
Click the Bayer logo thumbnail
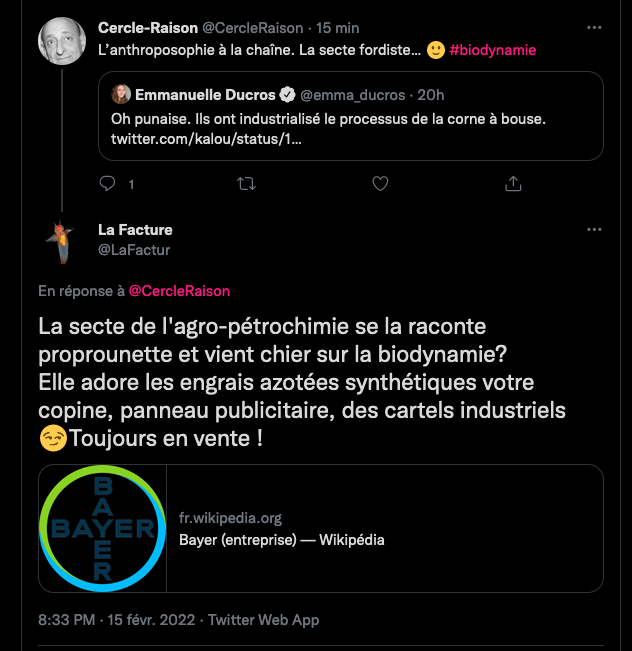[x=102, y=529]
